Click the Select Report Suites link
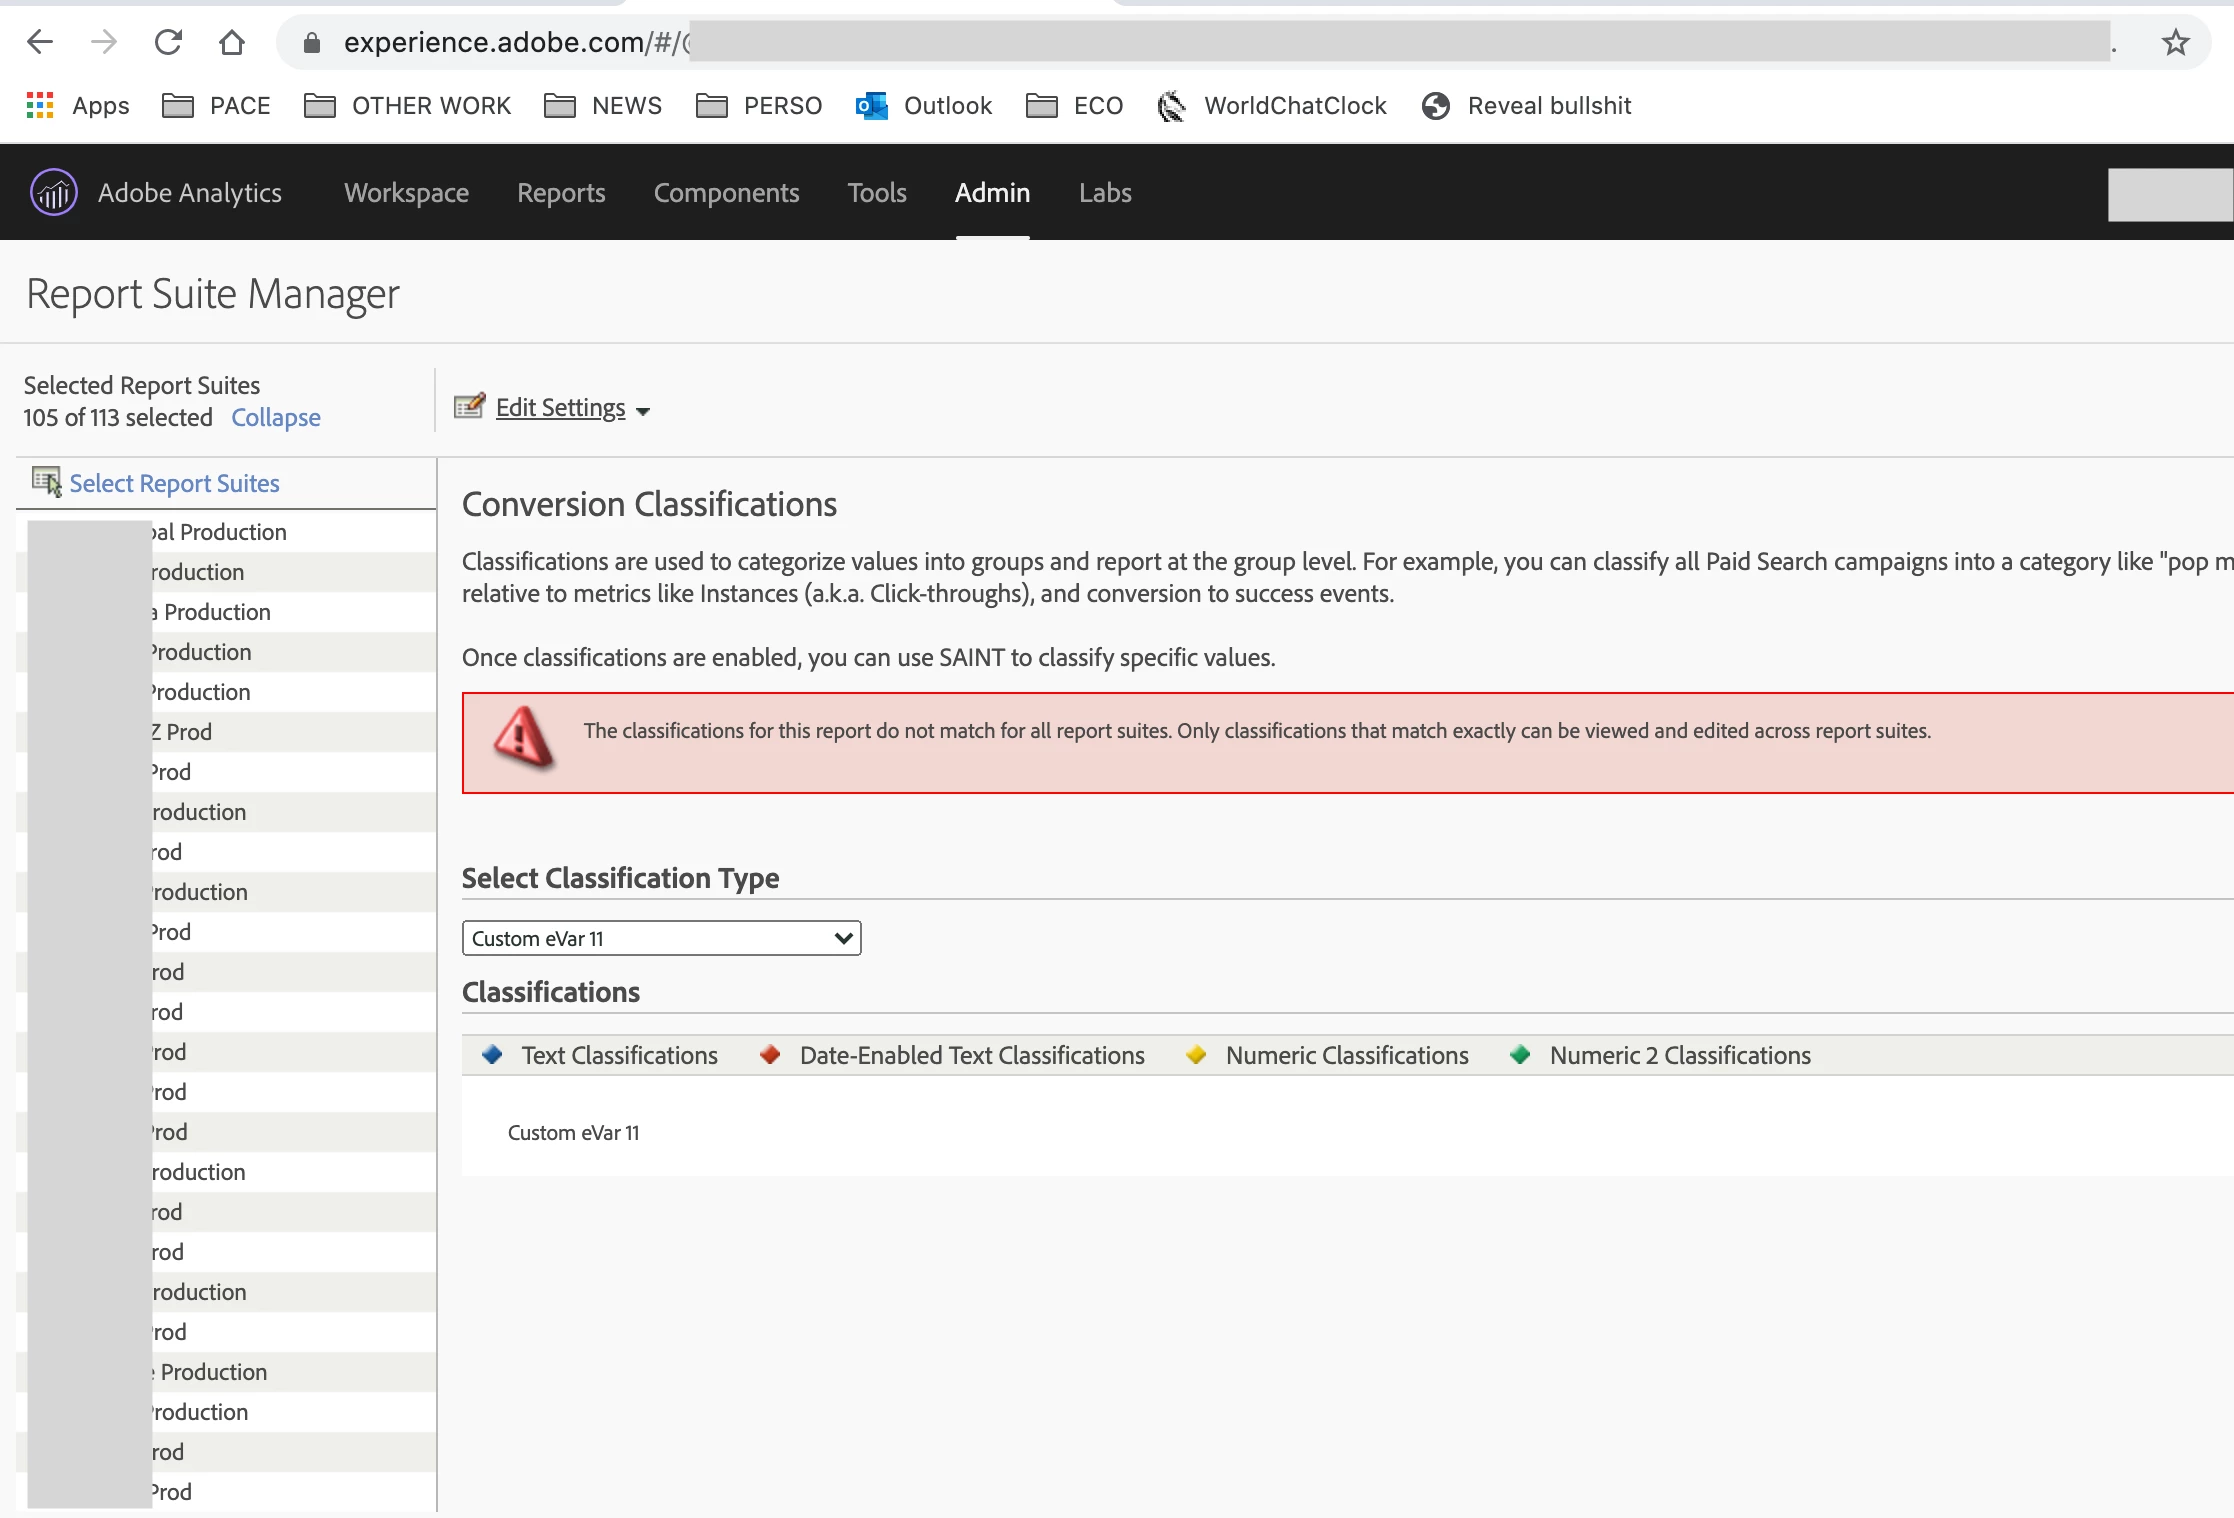This screenshot has width=2234, height=1518. (174, 483)
